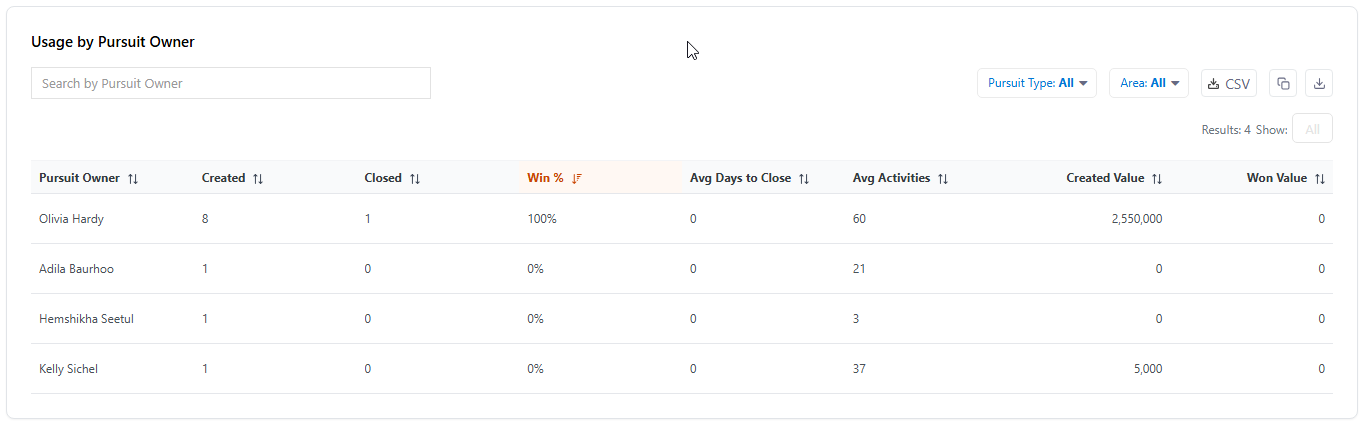1364x427 pixels.
Task: Sort by Created Value arrows icon
Action: (1157, 178)
